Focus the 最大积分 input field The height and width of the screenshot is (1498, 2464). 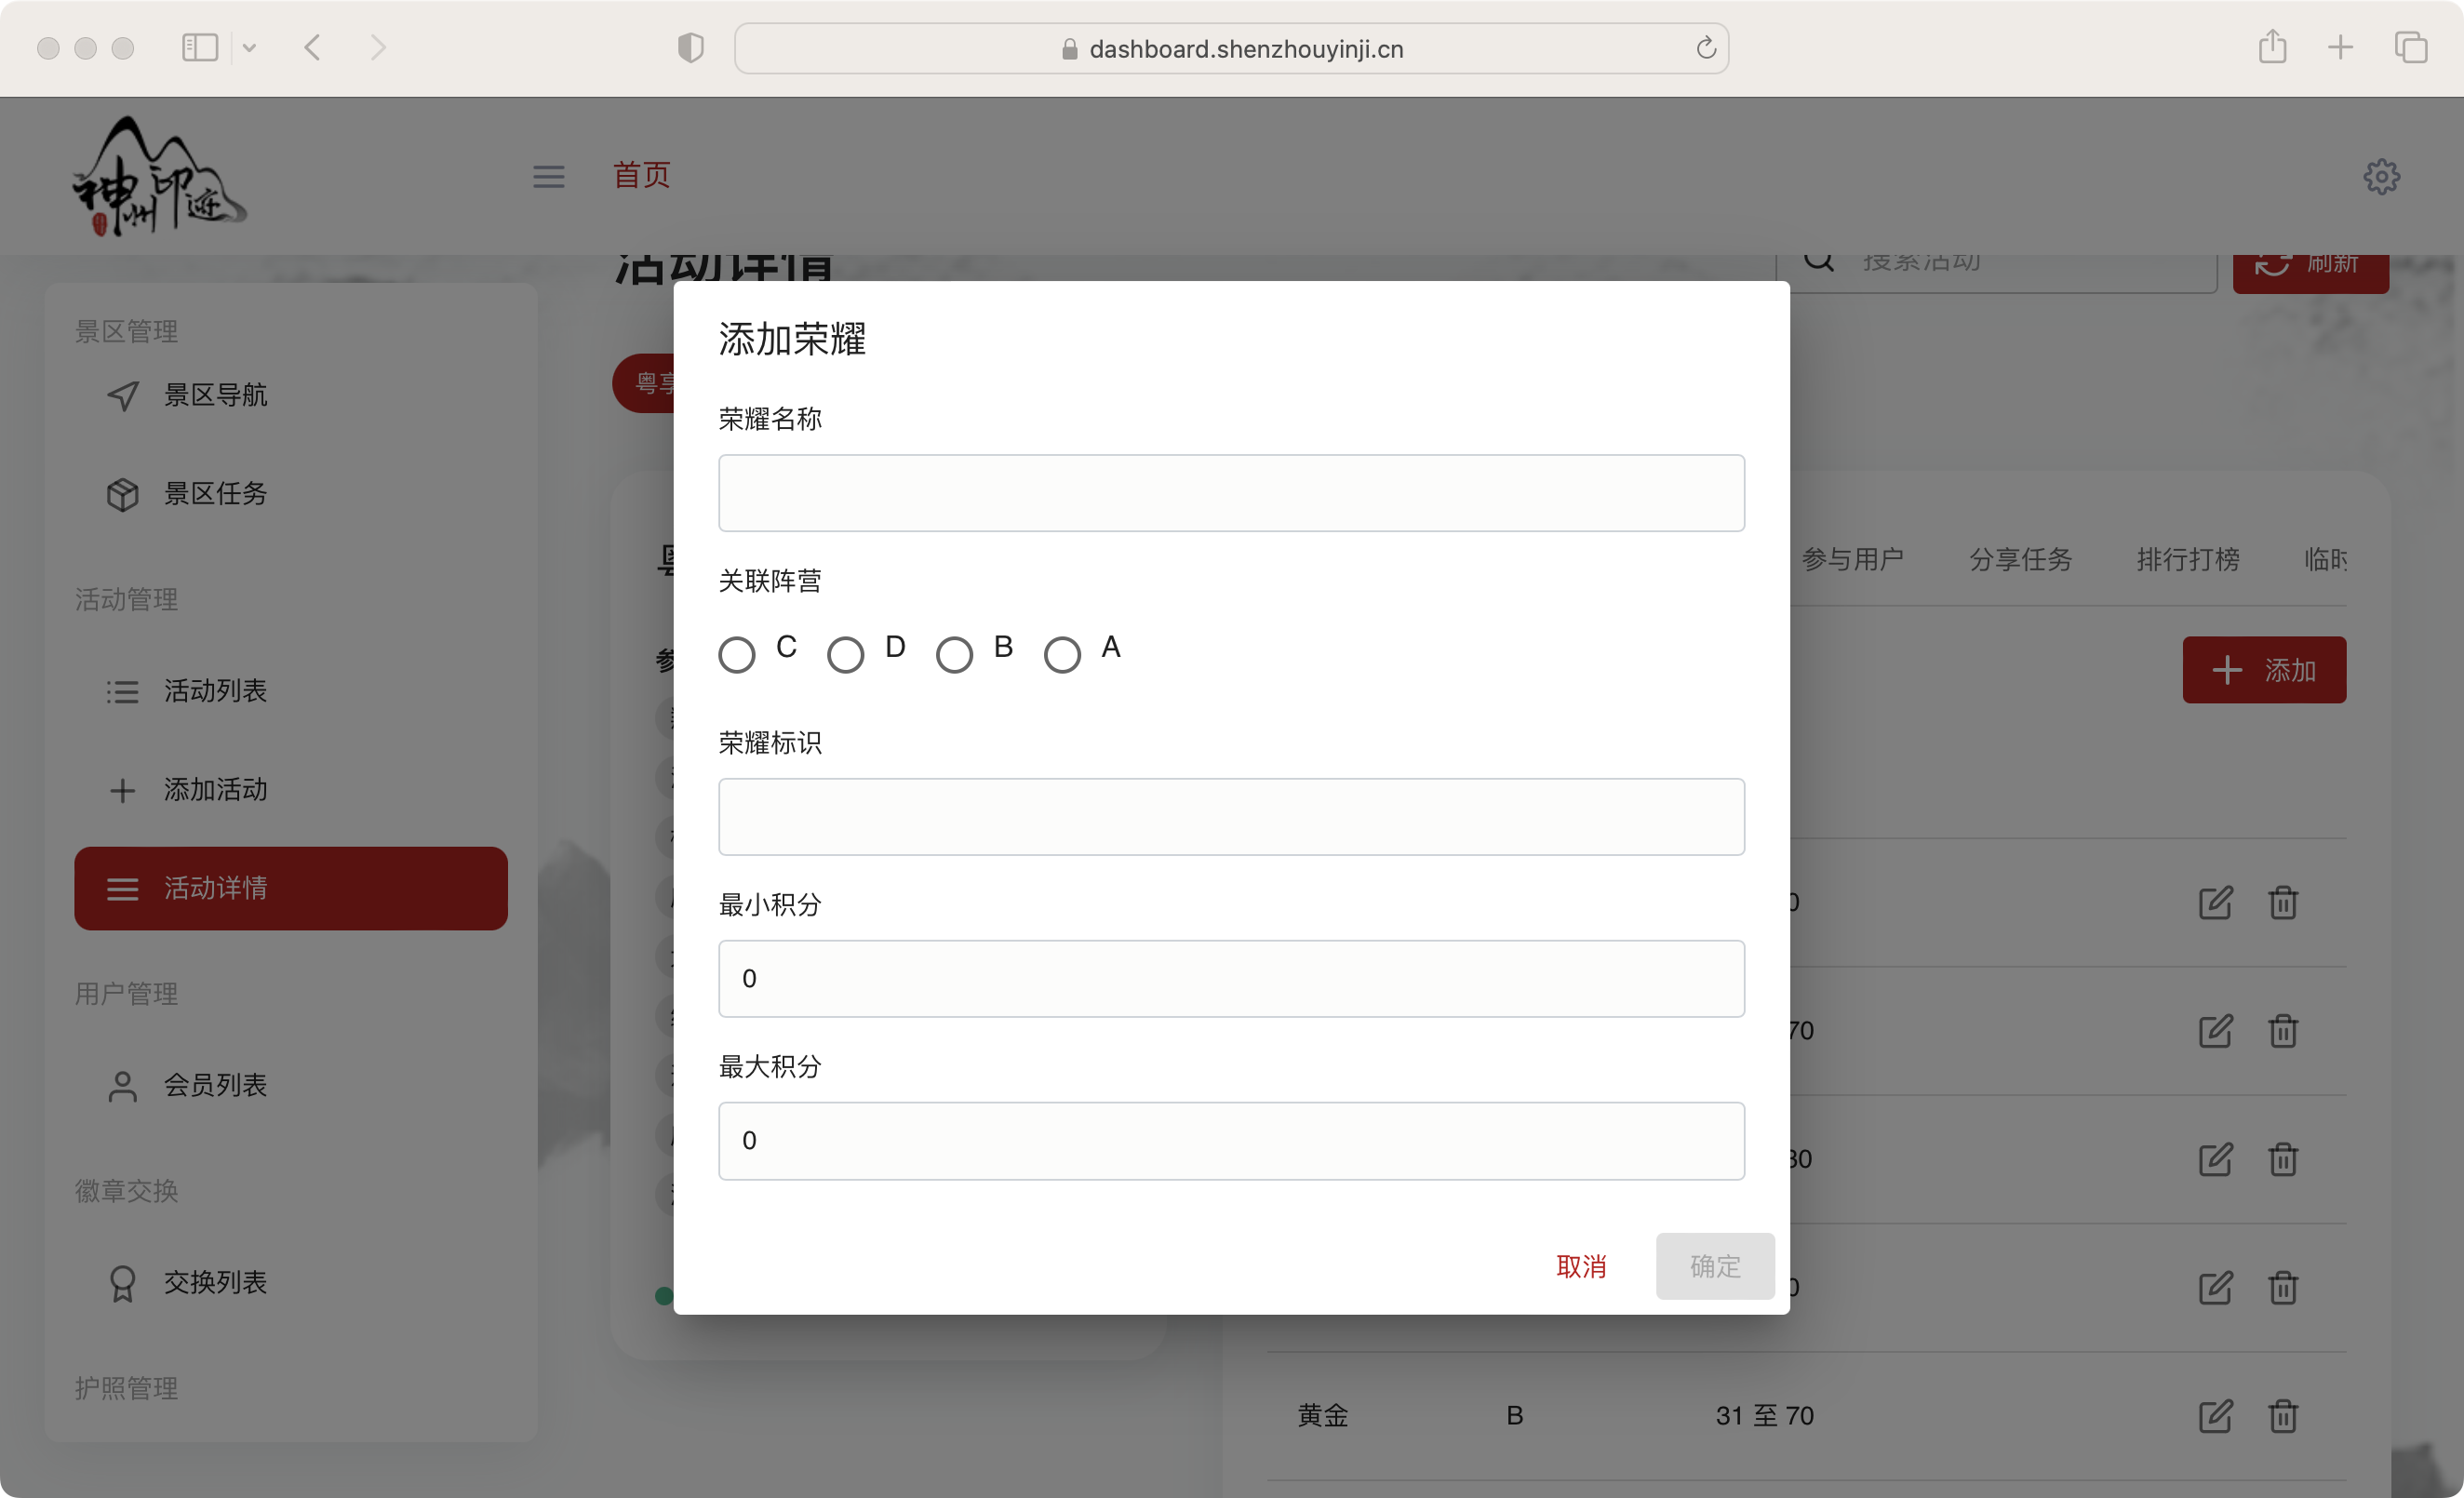(1231, 1141)
